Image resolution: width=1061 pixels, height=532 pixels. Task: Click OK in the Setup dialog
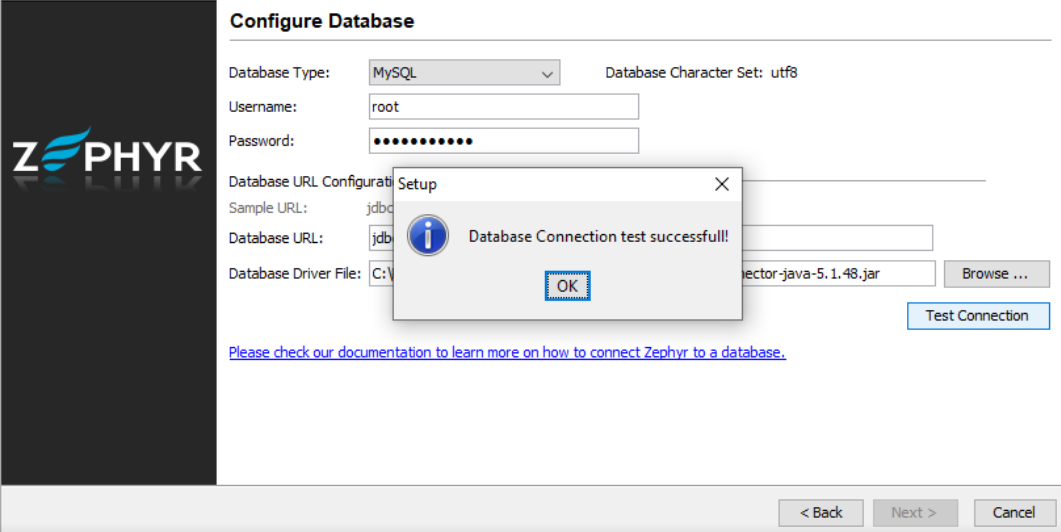[x=567, y=286]
